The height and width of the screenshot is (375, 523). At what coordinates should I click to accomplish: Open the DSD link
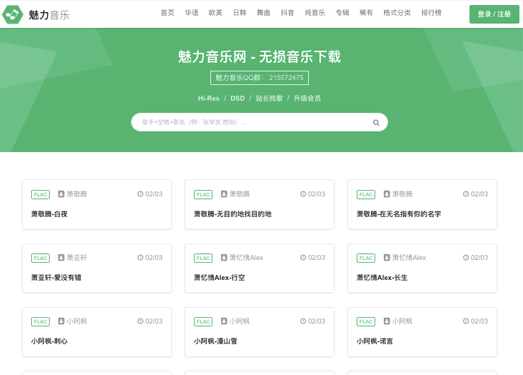237,98
